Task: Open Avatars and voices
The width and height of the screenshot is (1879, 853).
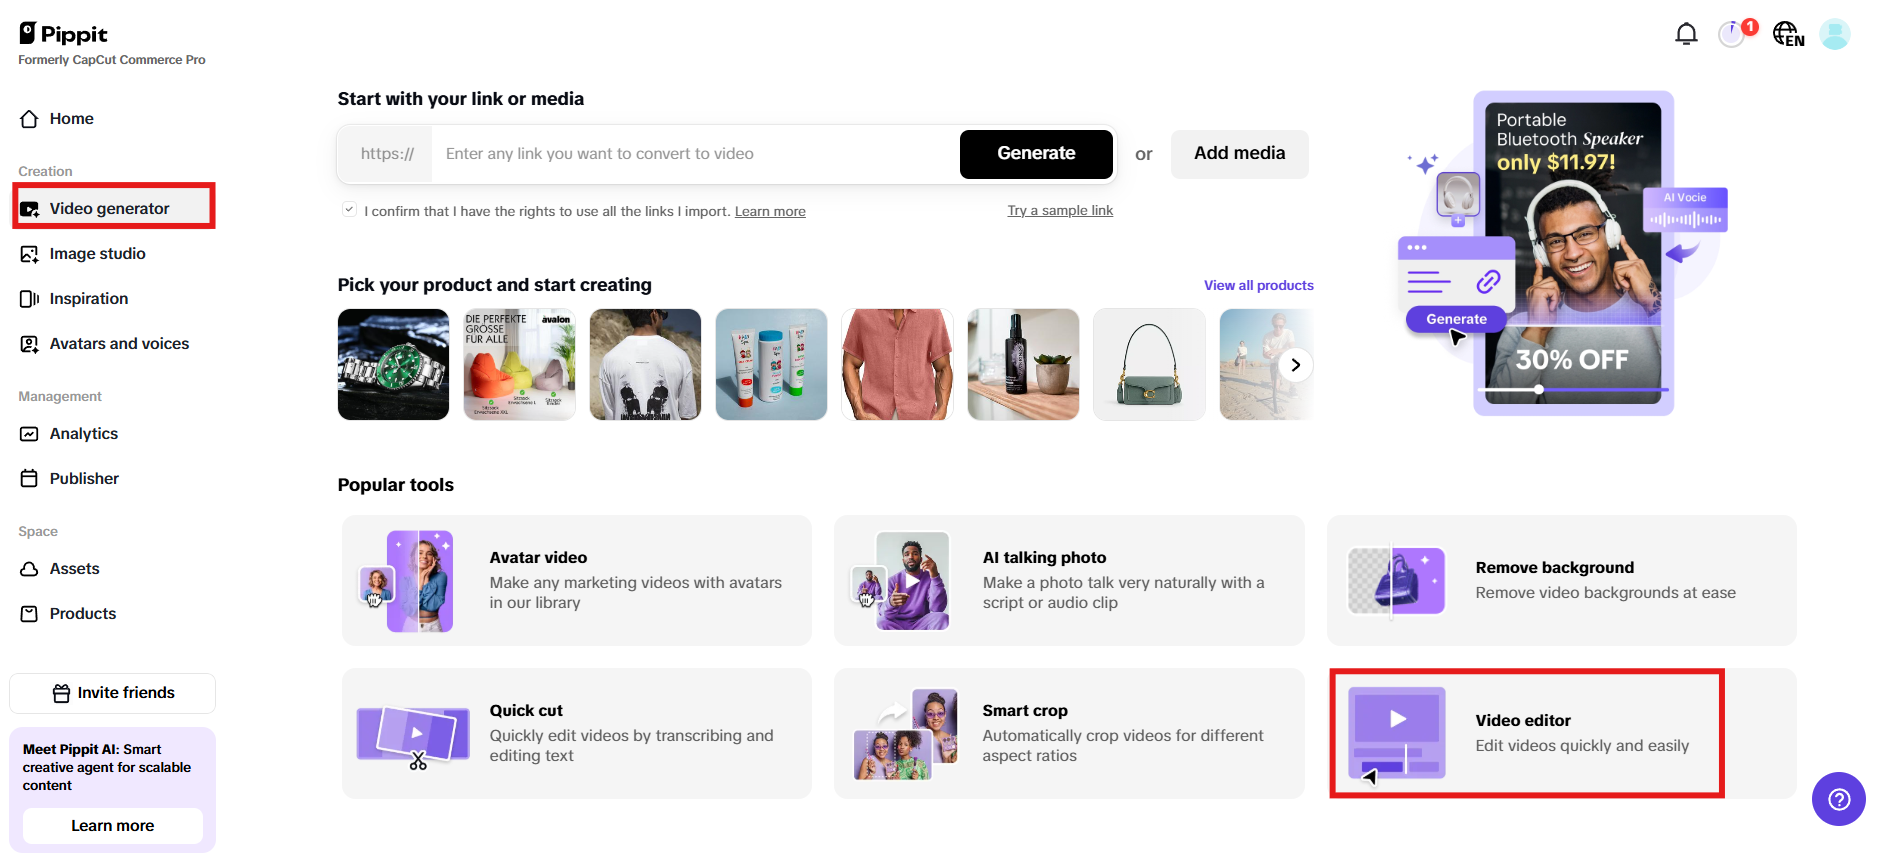Action: [119, 343]
